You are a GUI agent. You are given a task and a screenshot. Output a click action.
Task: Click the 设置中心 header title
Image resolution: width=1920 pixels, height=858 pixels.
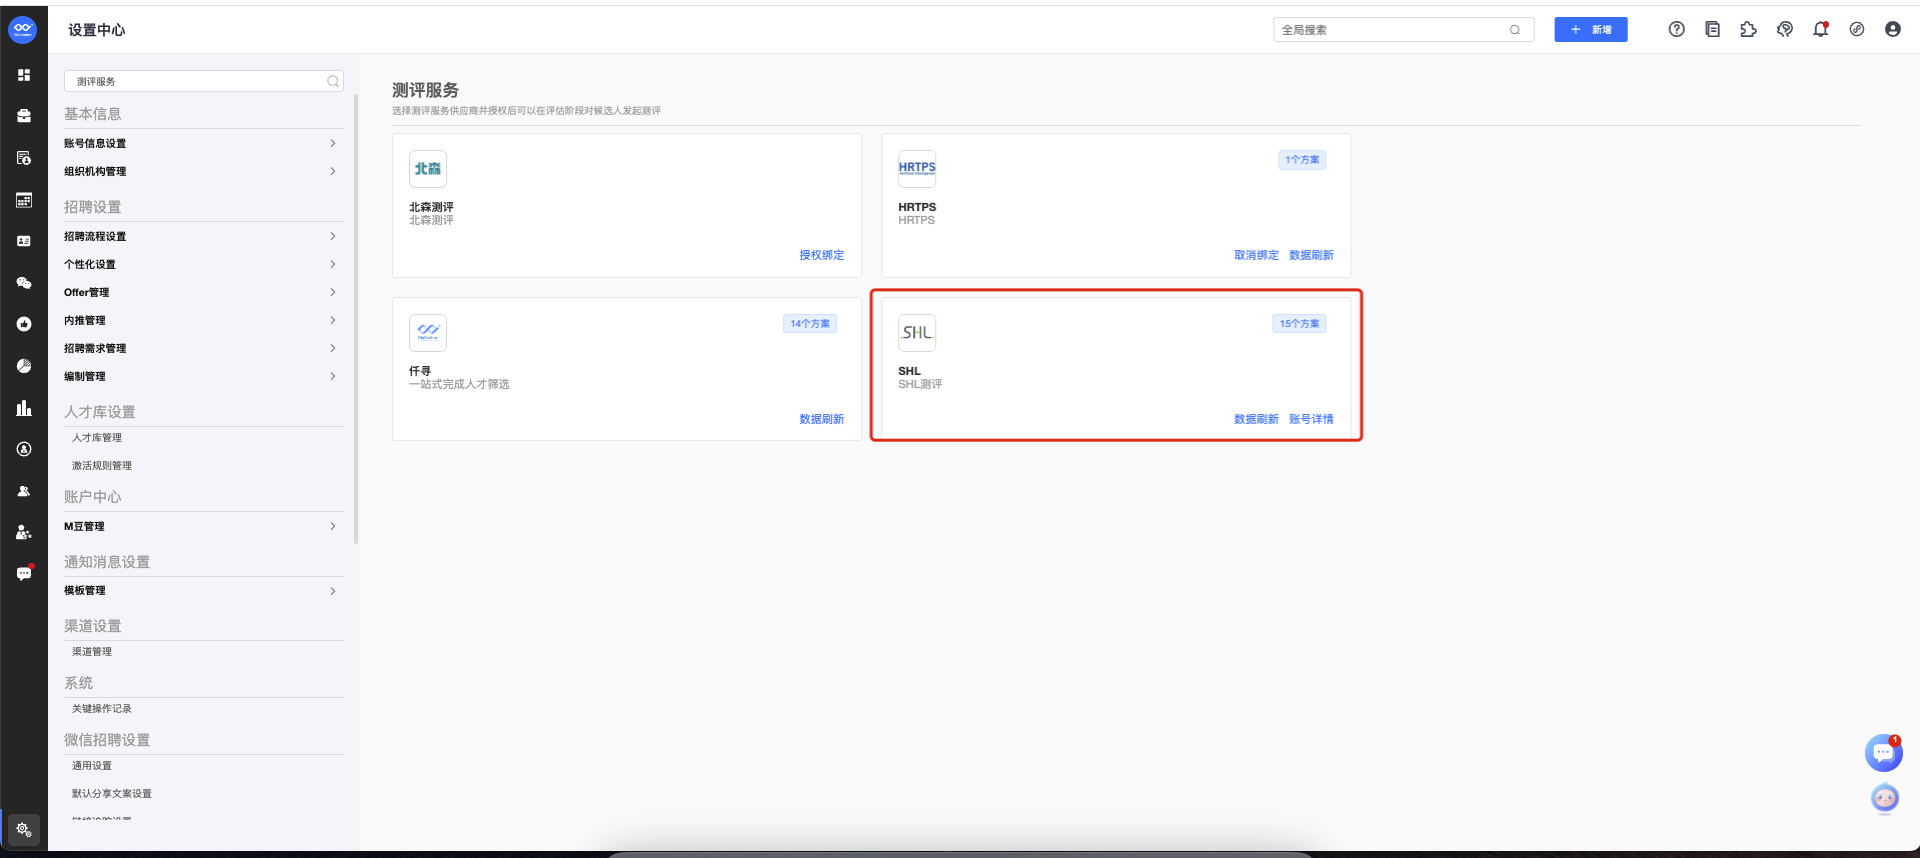click(97, 30)
